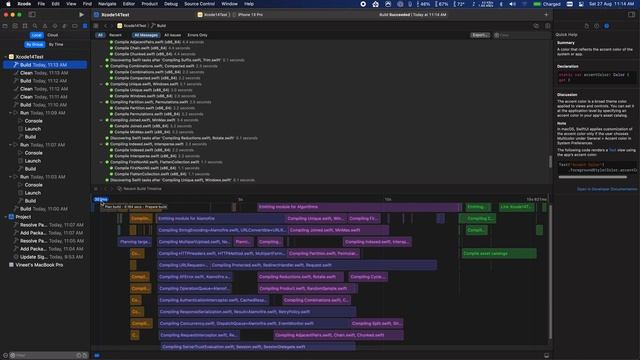Show All Issues in build log

tap(172, 35)
